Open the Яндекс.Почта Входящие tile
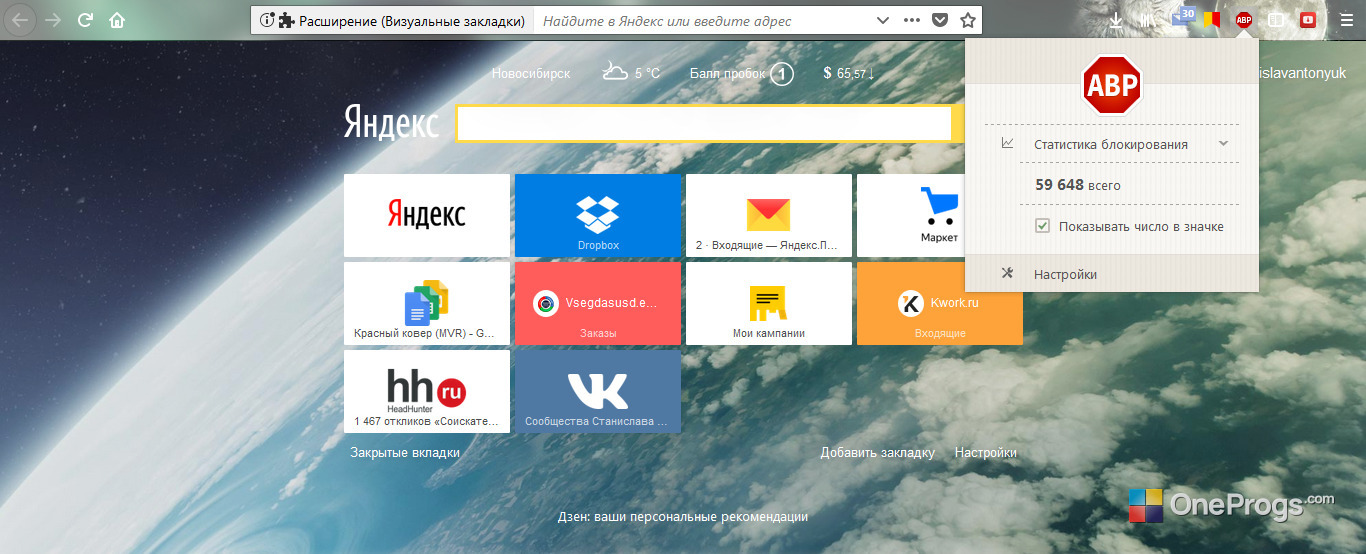This screenshot has height=554, width=1366. pyautogui.click(x=769, y=215)
